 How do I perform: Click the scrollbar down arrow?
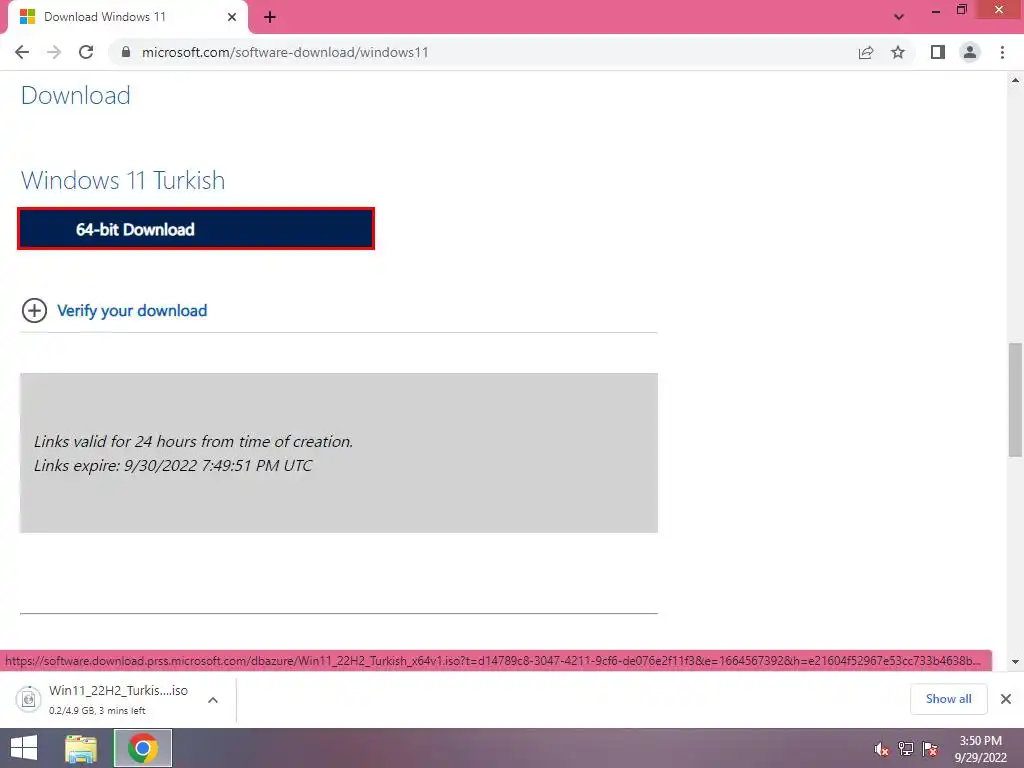pyautogui.click(x=1015, y=662)
